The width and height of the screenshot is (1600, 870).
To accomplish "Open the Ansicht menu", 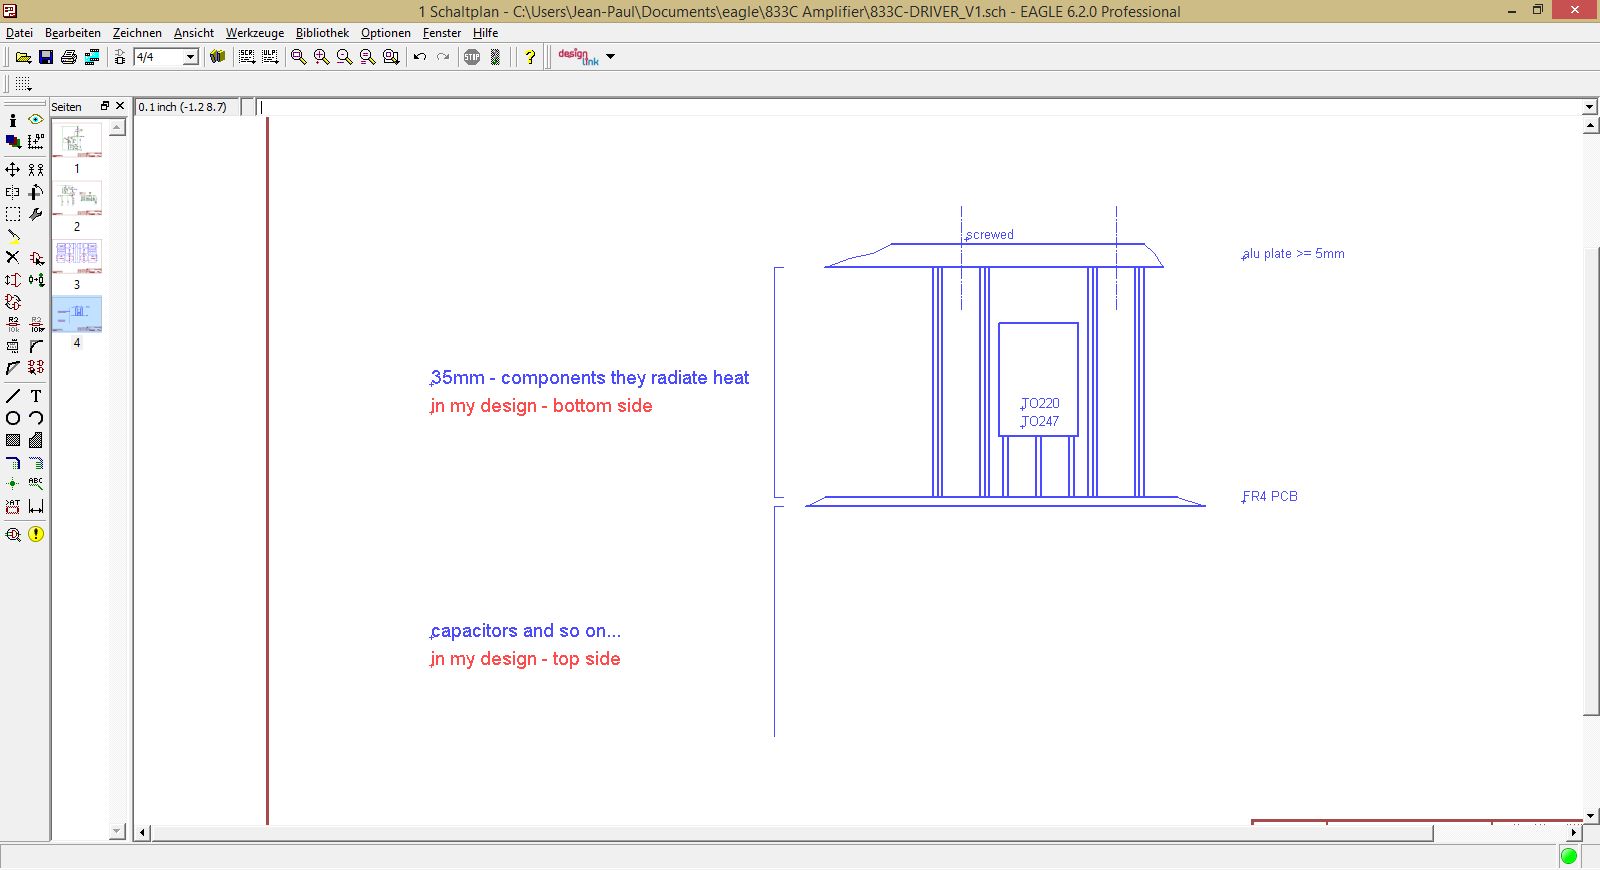I will (x=194, y=33).
